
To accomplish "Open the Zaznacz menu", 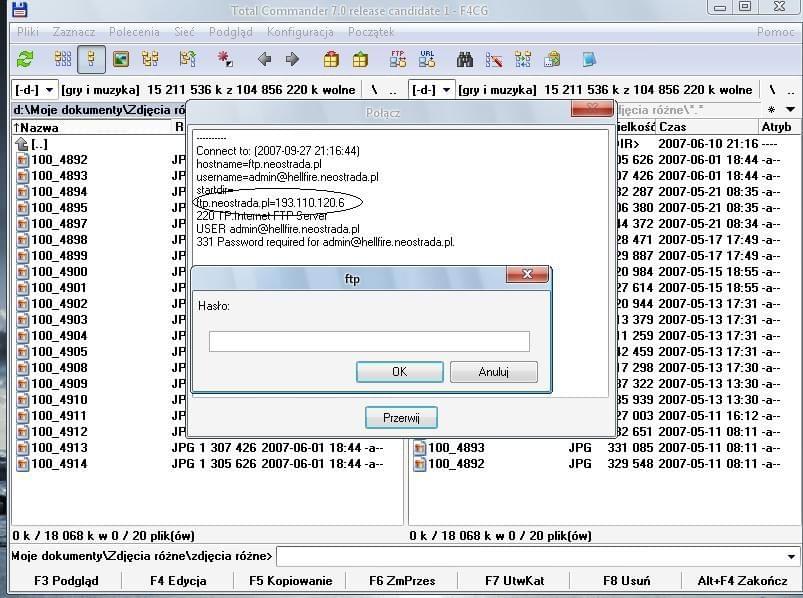I will (x=74, y=32).
